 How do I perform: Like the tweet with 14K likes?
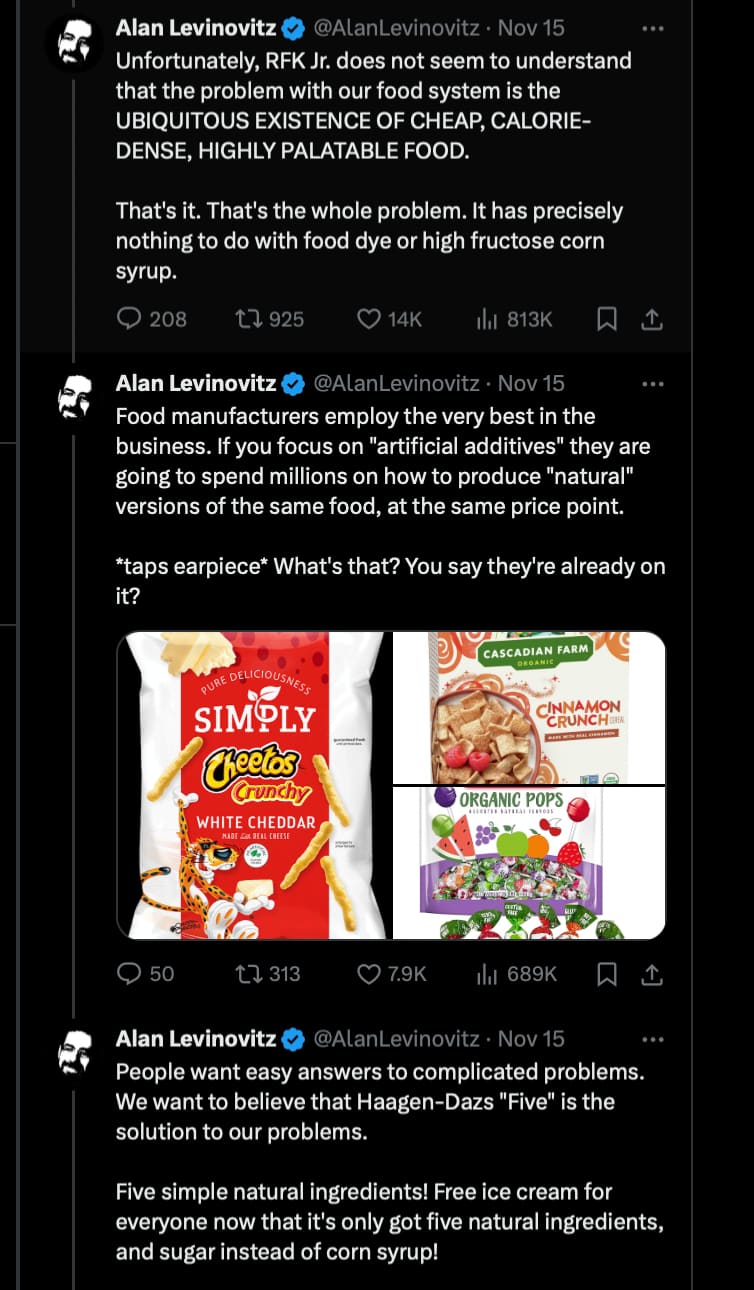[390, 319]
